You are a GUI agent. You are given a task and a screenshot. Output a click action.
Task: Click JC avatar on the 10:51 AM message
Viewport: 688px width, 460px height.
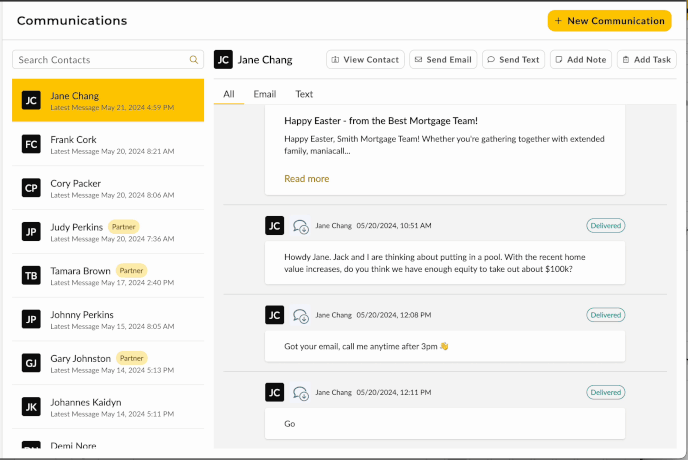(275, 226)
